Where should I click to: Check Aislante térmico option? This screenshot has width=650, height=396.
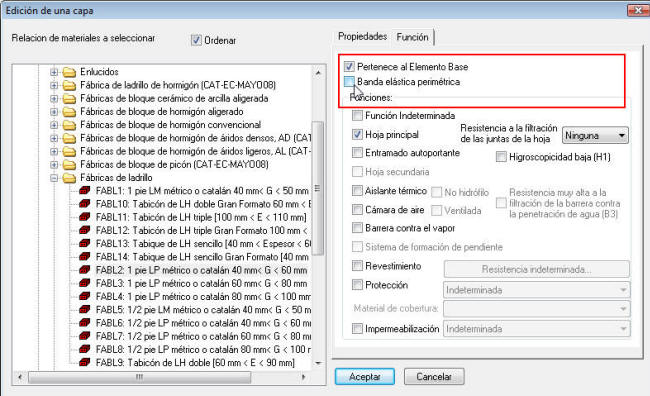pos(357,191)
